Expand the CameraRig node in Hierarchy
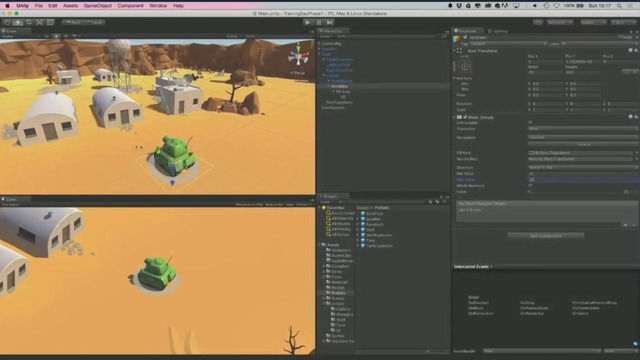The width and height of the screenshot is (640, 360). tap(320, 43)
